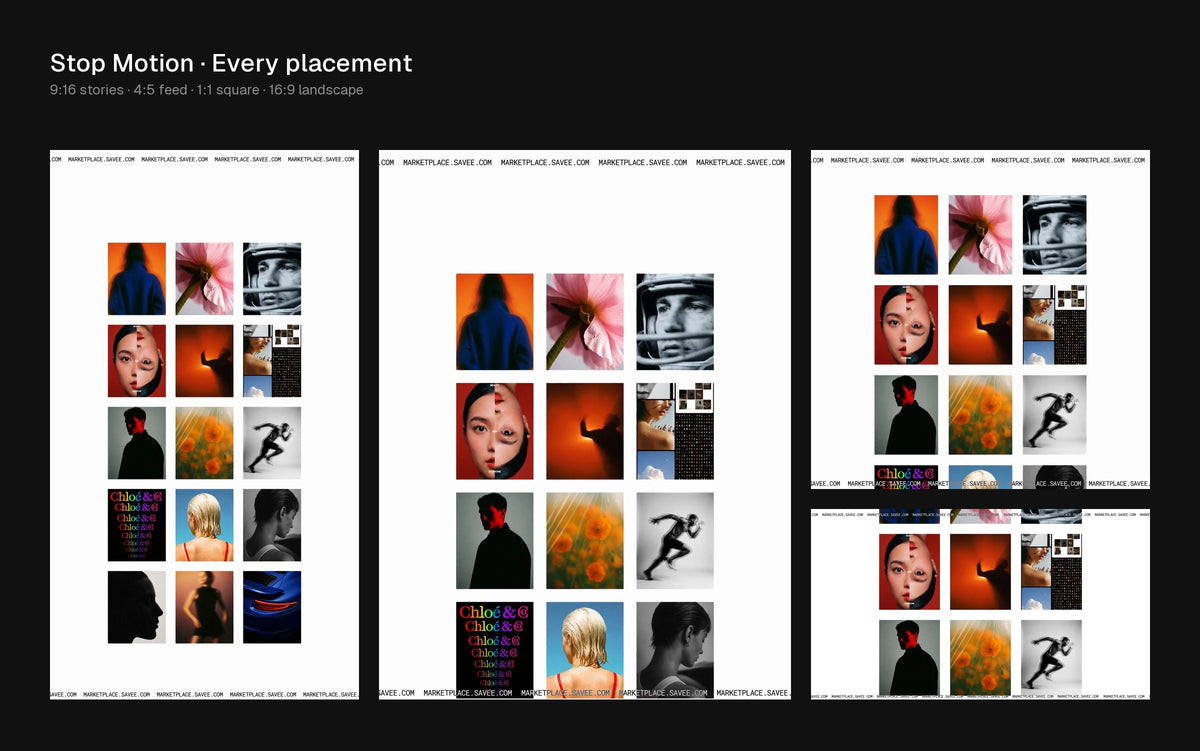Open the red-lit man profile thumbnail in the landscape panel

pos(909,657)
